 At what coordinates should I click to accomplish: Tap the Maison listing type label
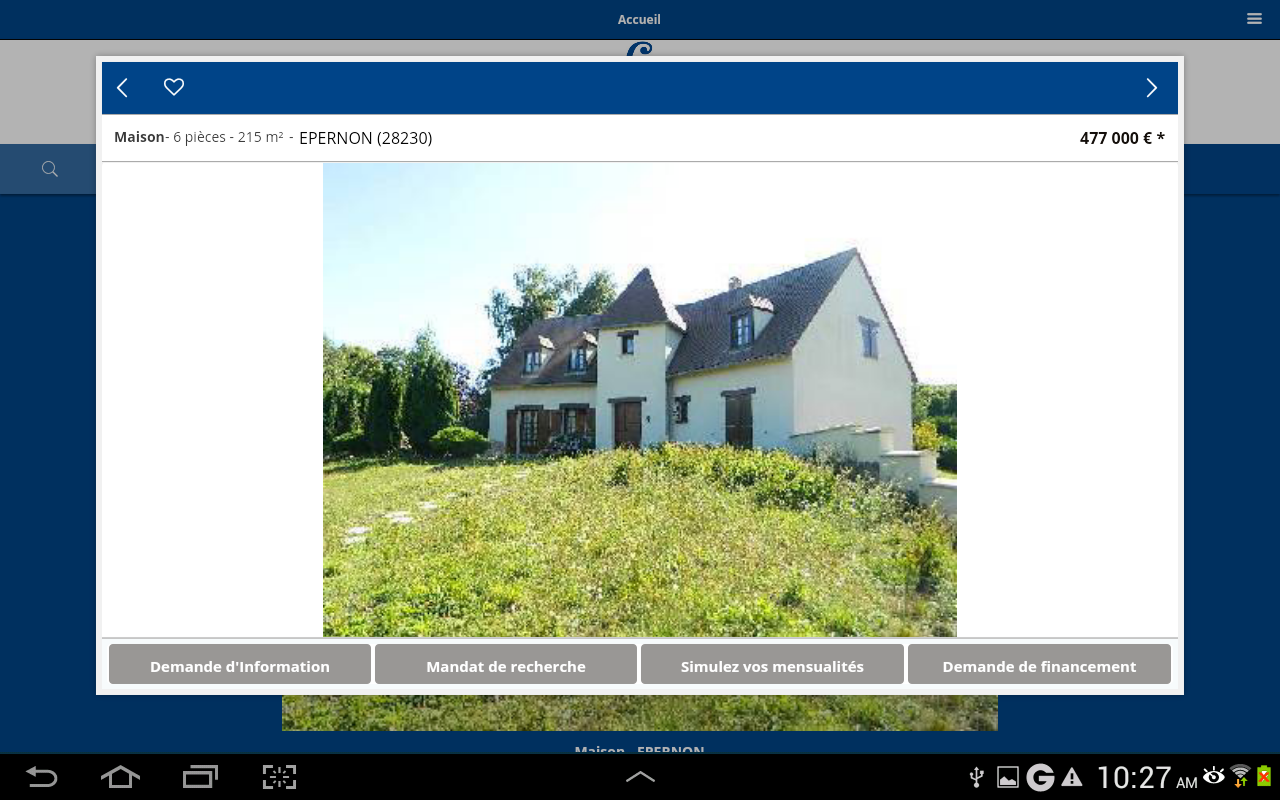[x=139, y=137]
